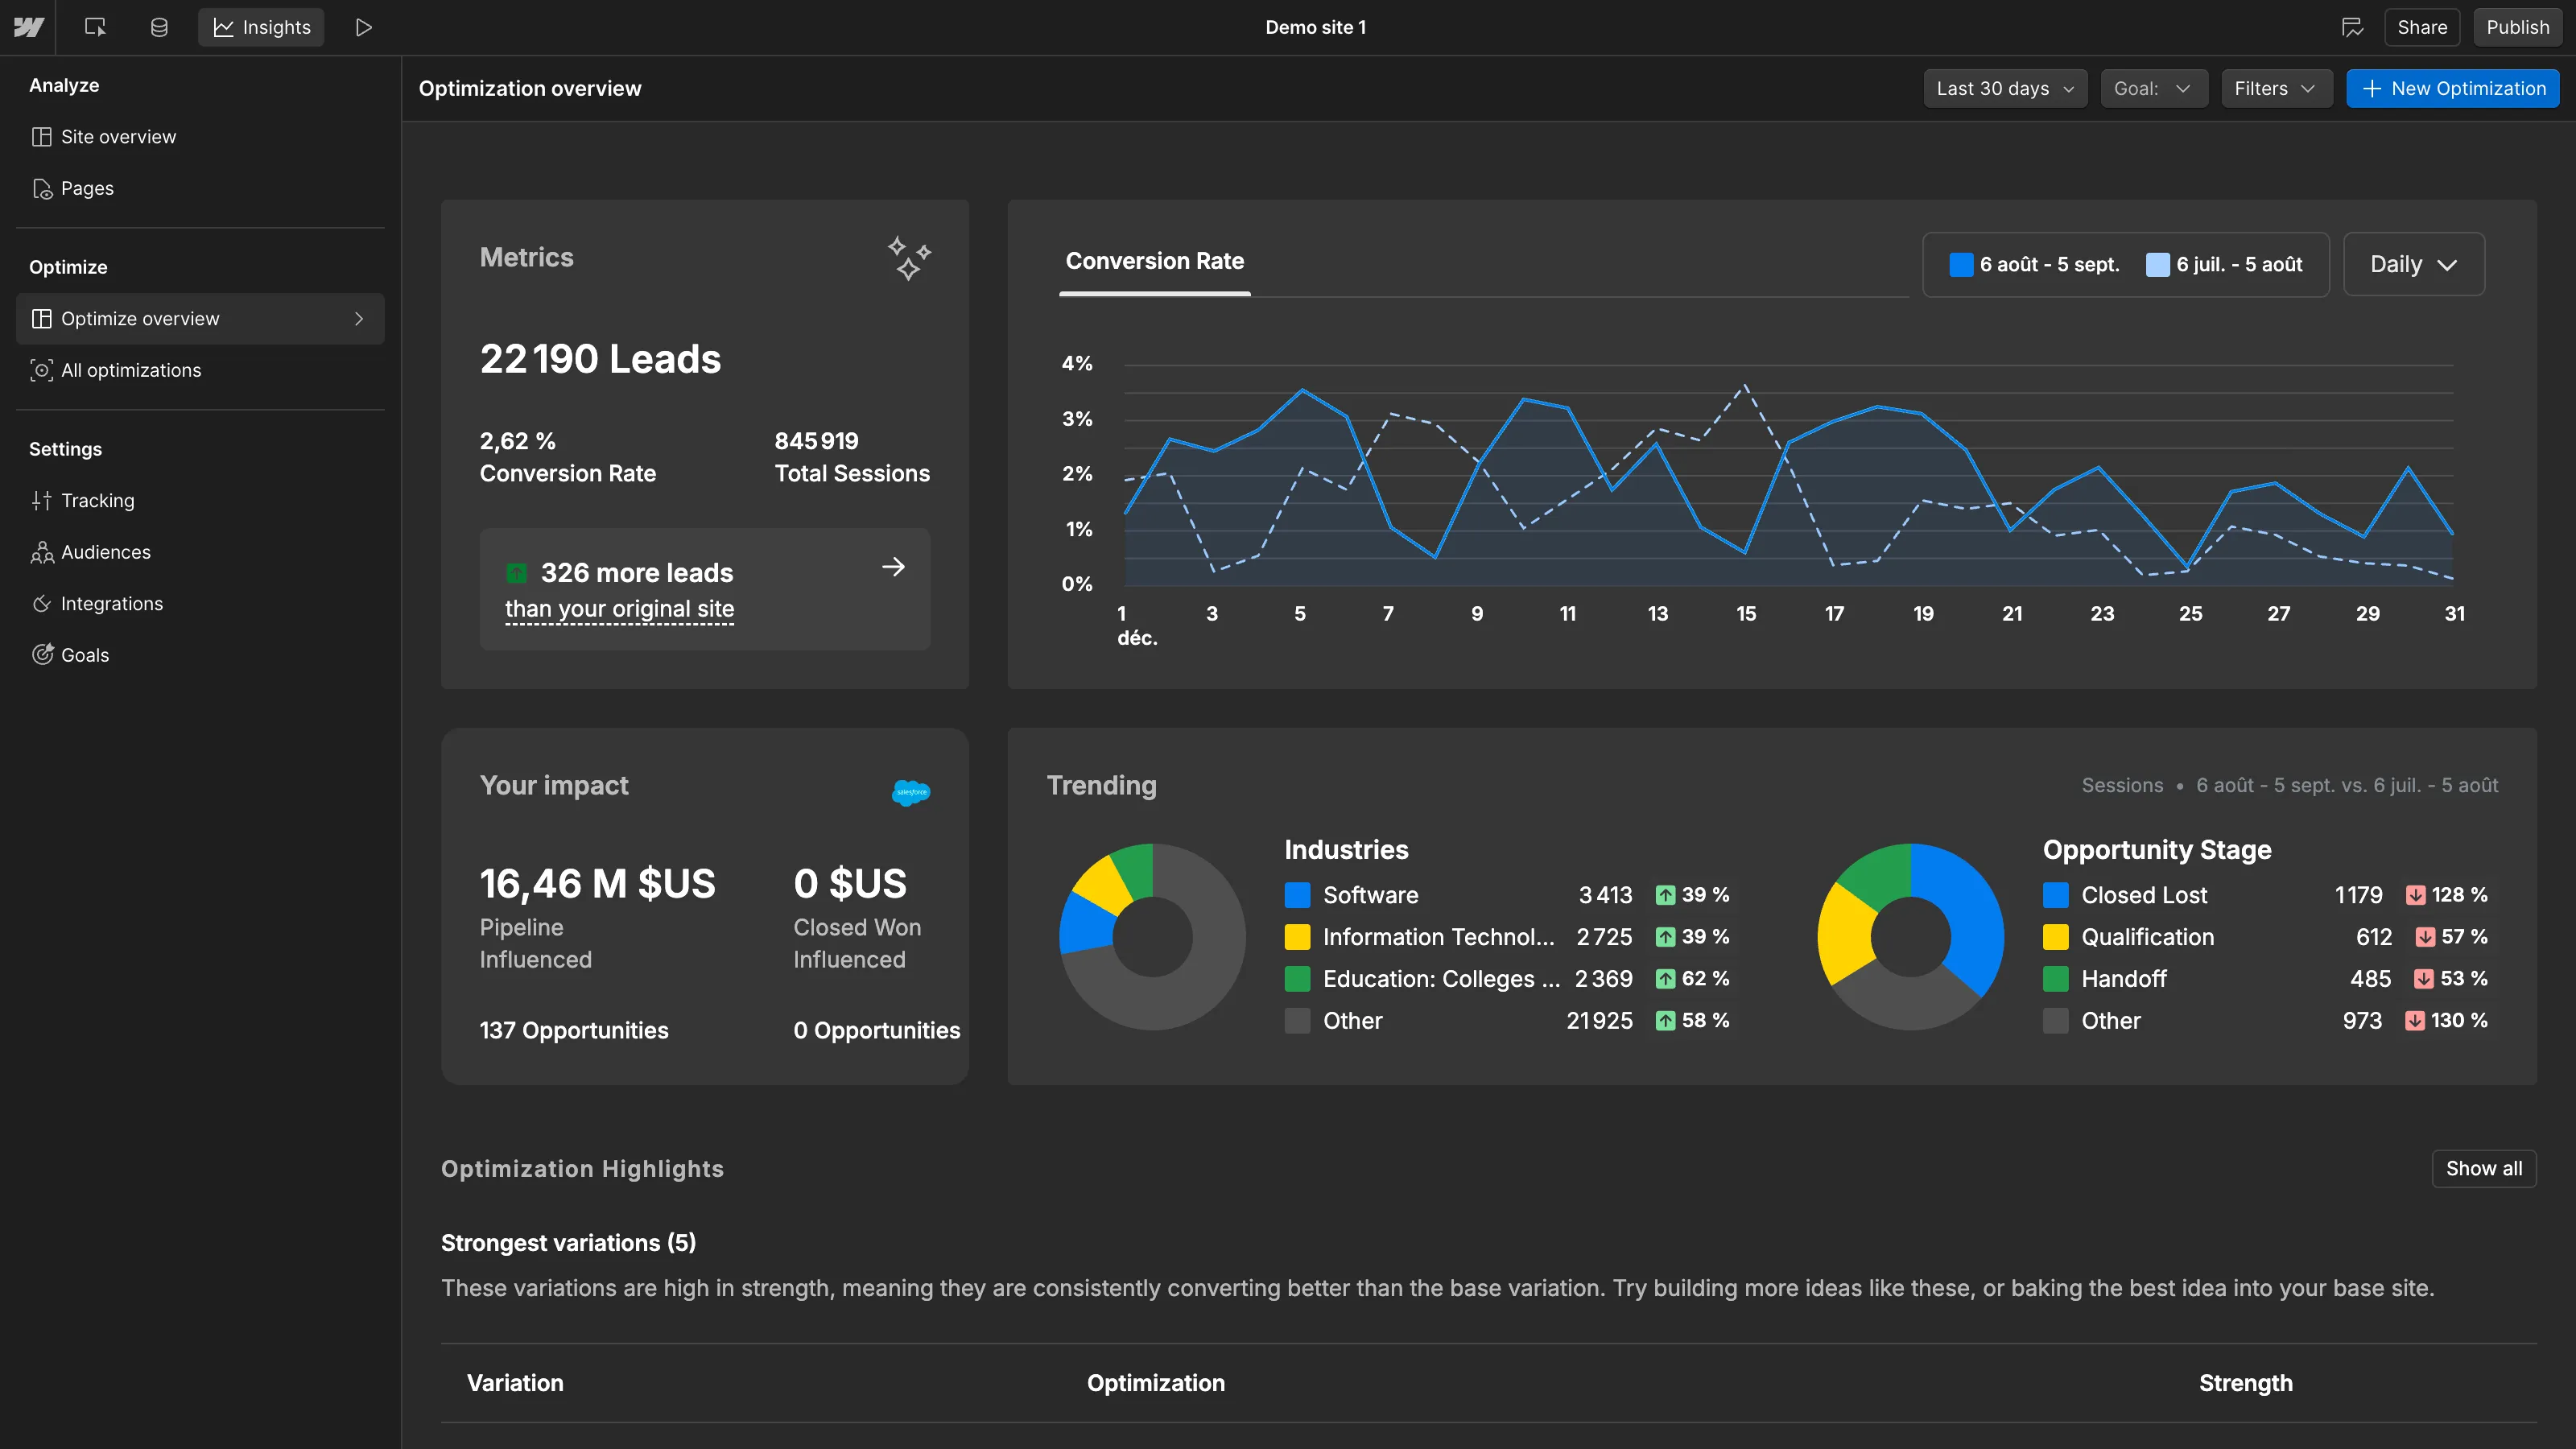Open the Designer canvas selection tool icon

point(95,27)
